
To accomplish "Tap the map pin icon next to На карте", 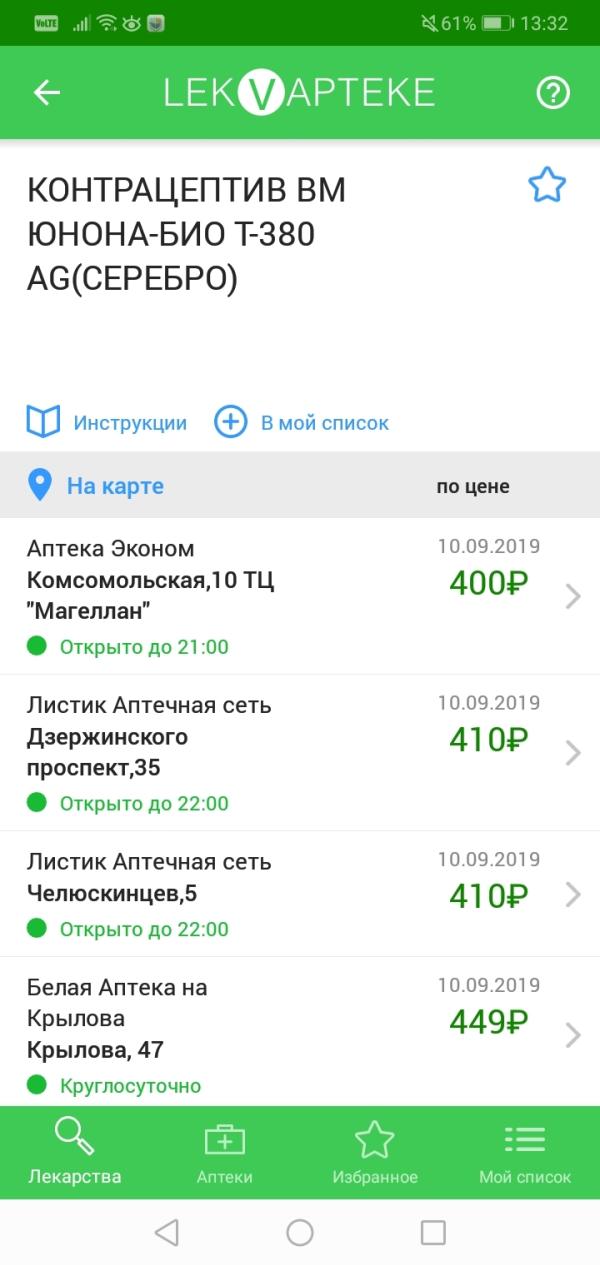I will [39, 486].
